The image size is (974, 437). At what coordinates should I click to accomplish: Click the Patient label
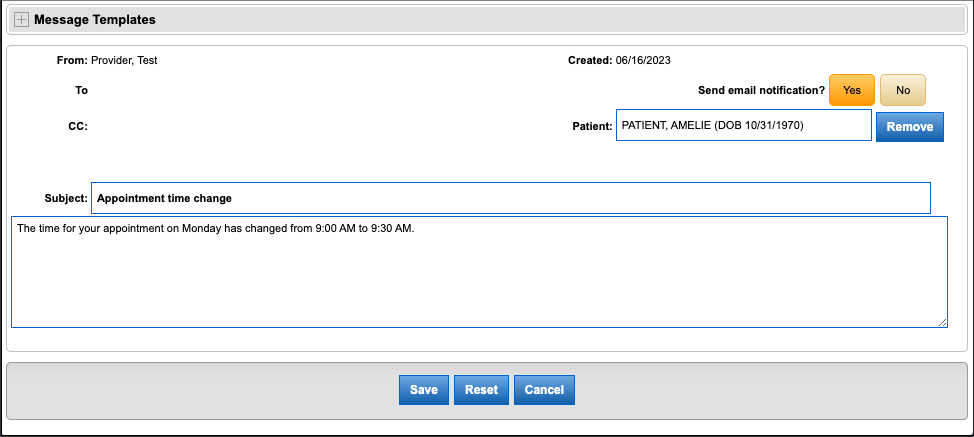click(590, 127)
